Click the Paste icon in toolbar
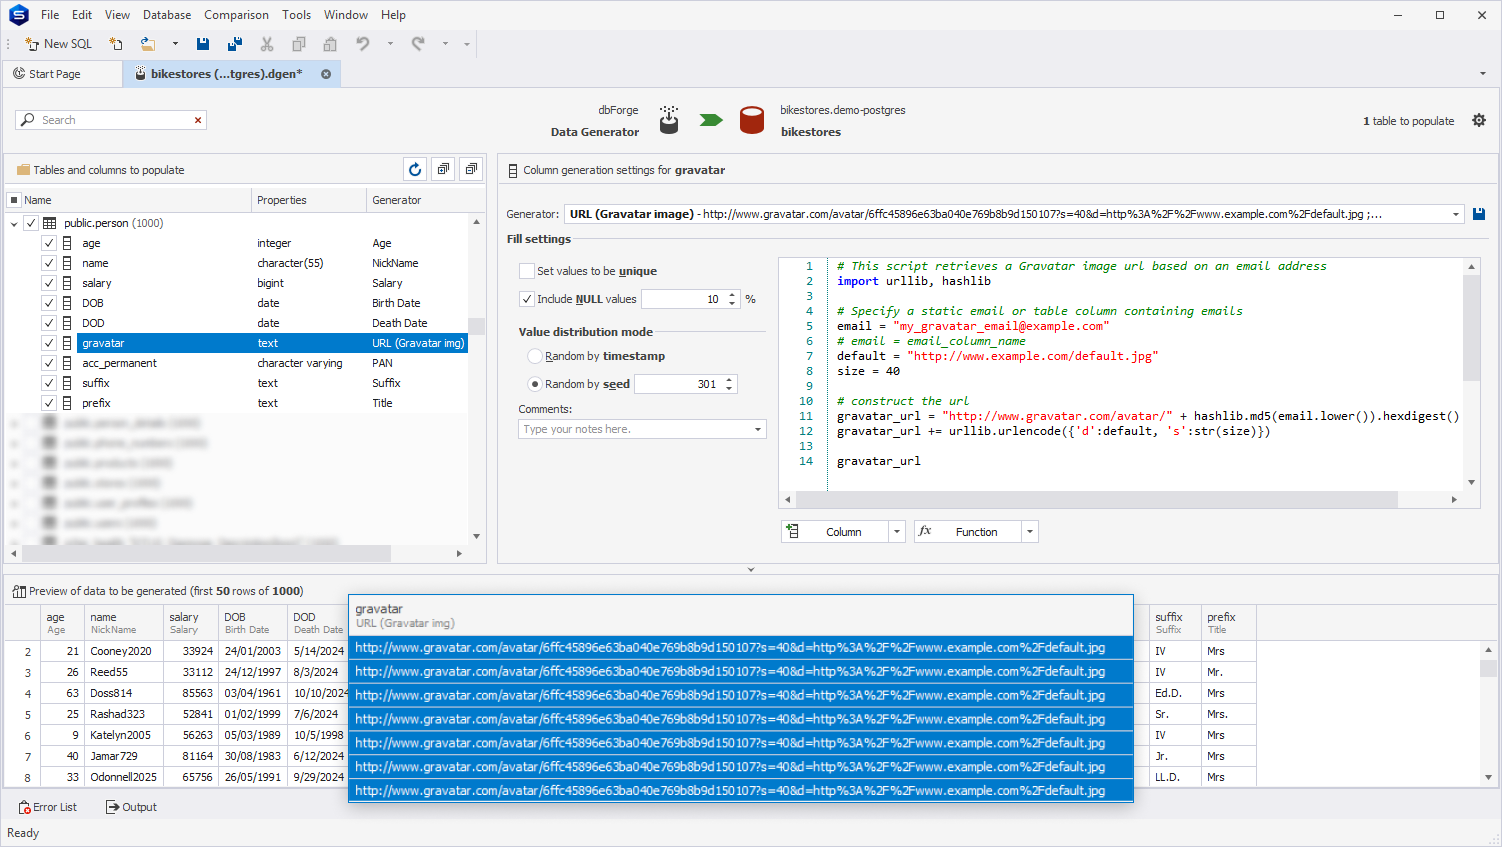The width and height of the screenshot is (1502, 847). pyautogui.click(x=330, y=44)
